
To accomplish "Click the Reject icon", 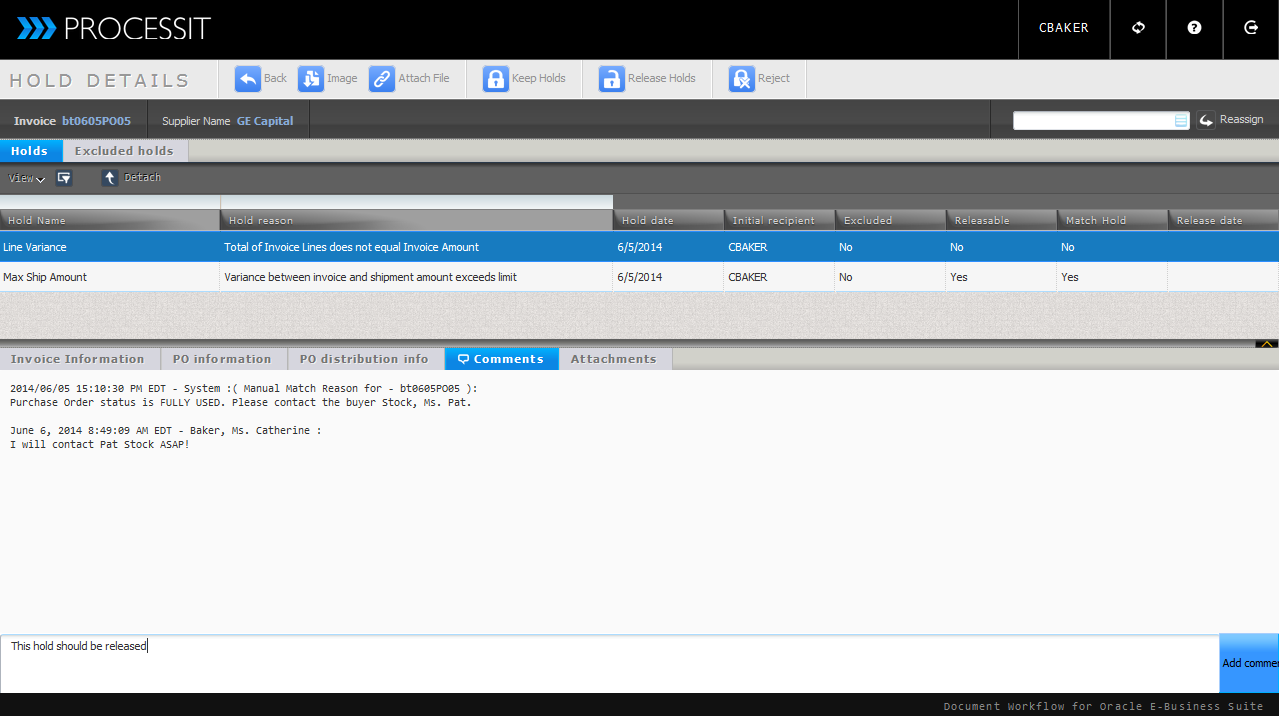I will pyautogui.click(x=742, y=79).
